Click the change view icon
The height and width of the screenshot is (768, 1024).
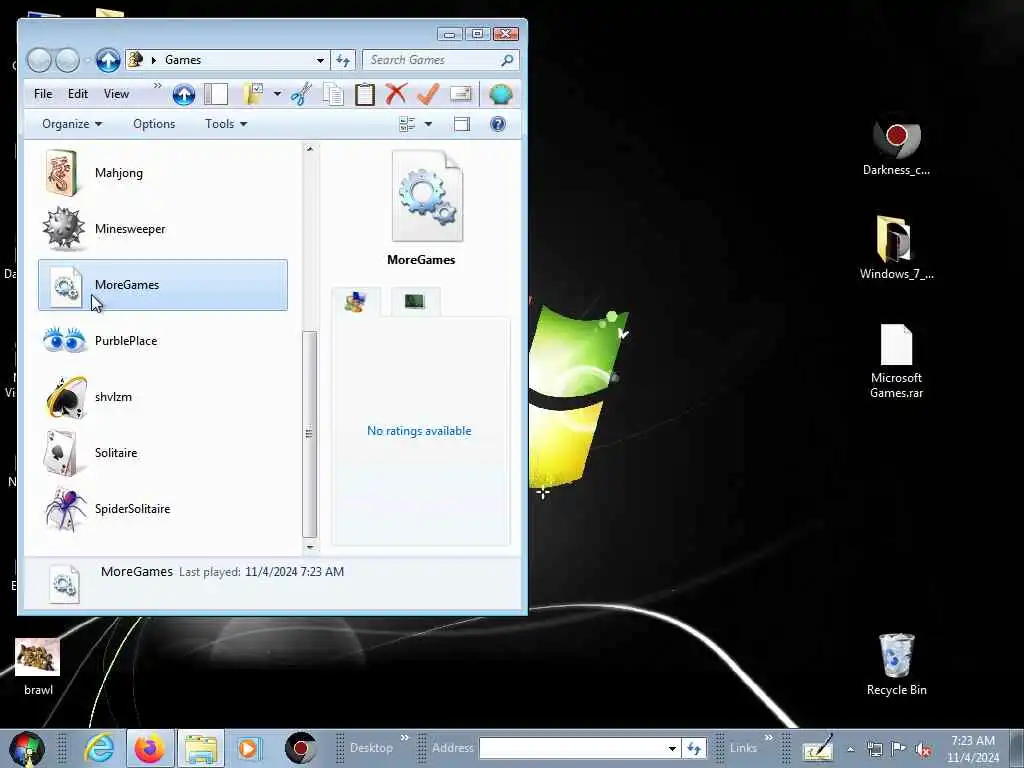tap(407, 124)
